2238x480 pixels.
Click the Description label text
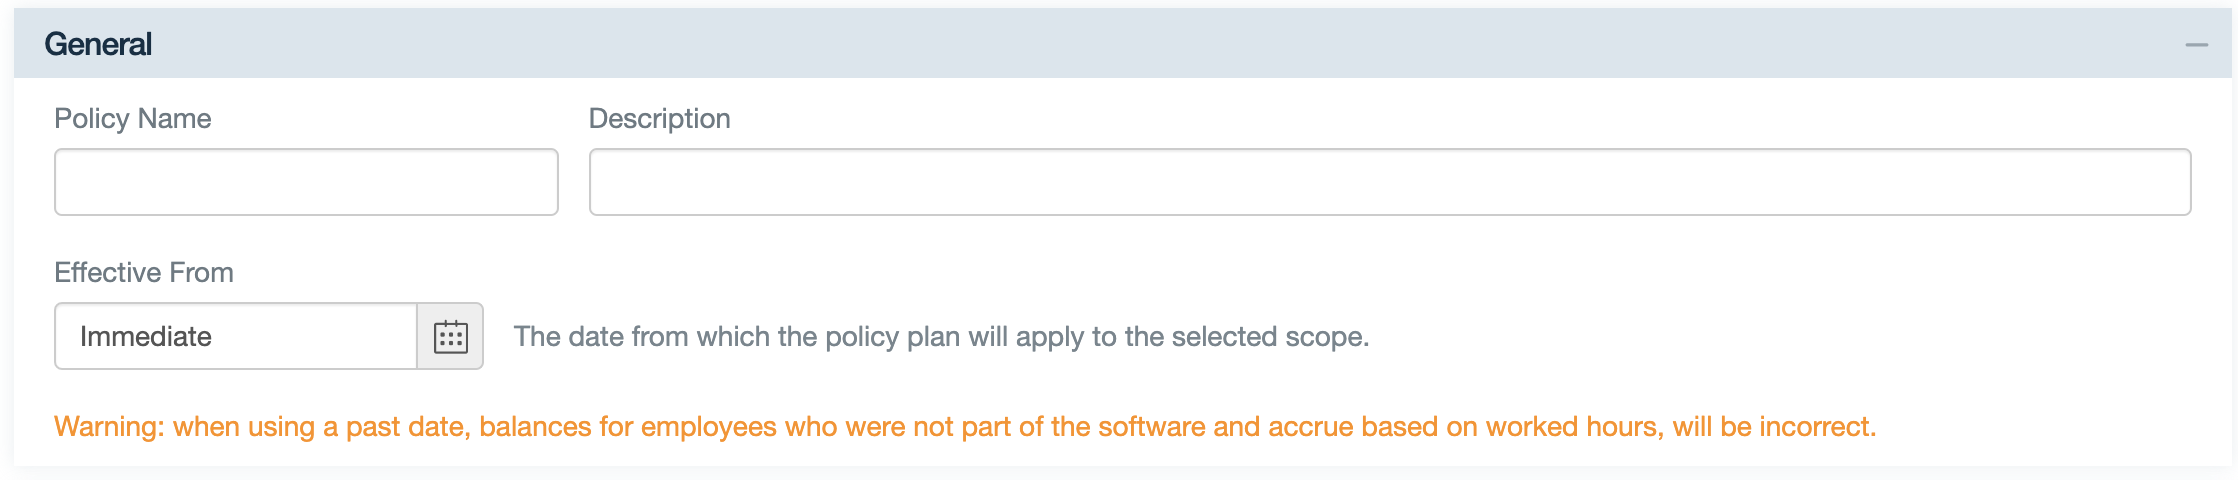[x=659, y=119]
